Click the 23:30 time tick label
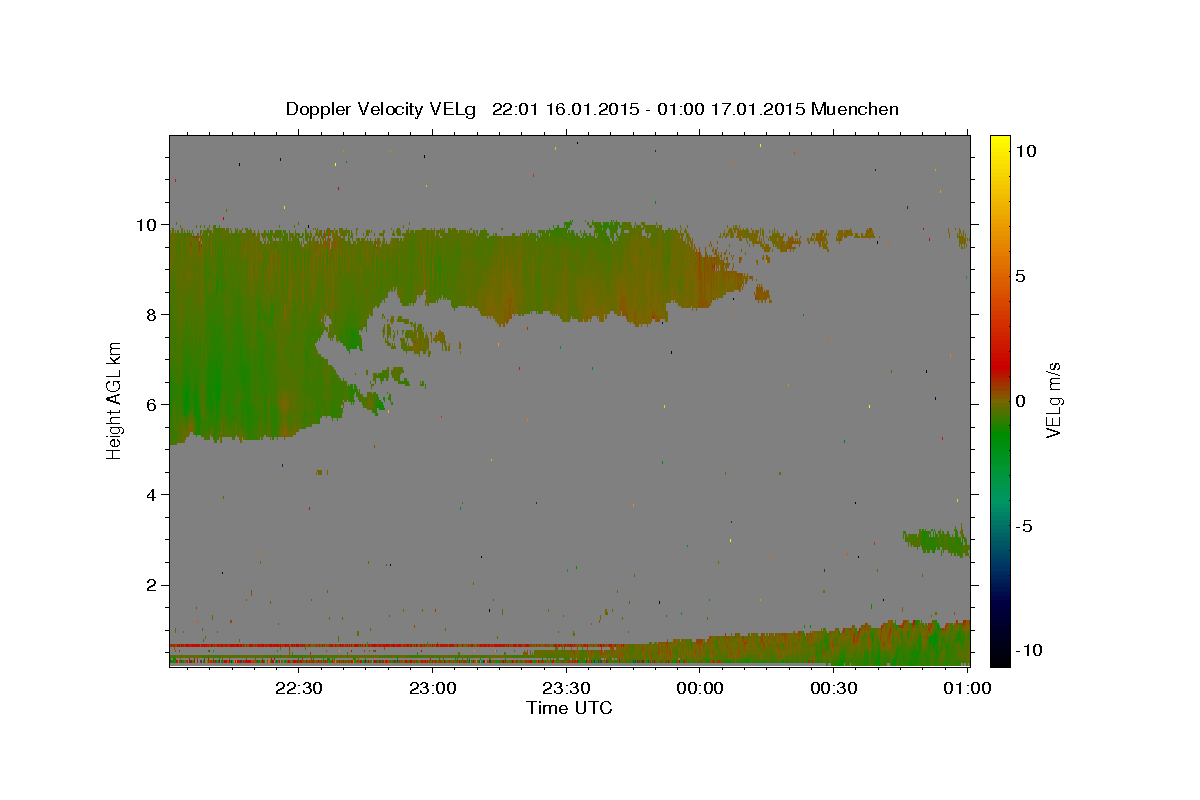Viewport: 1200px width, 800px height. click(566, 688)
